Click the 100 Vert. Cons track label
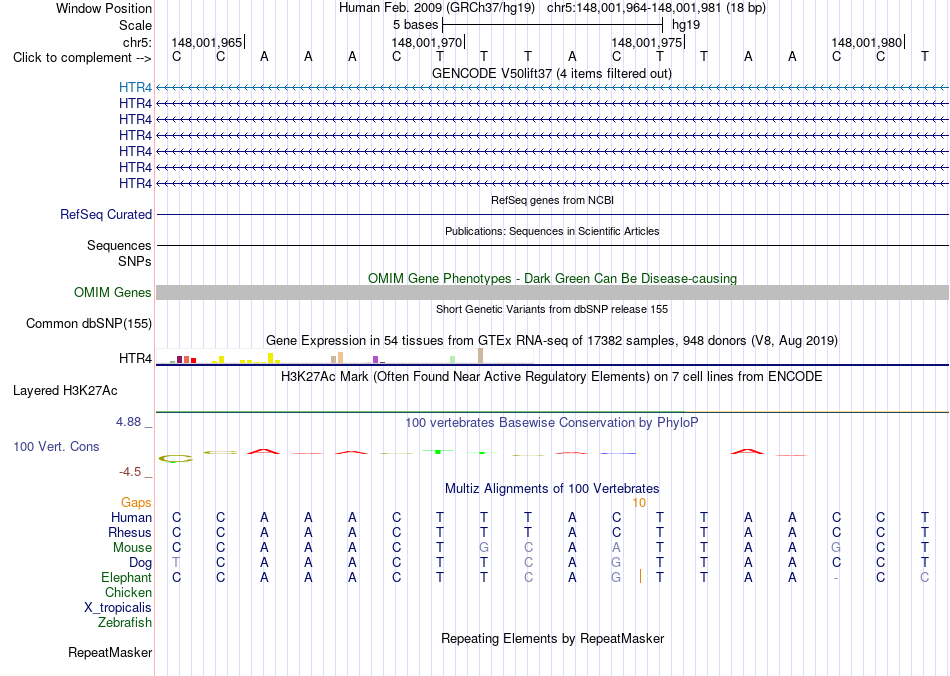Screen dimensions: 950x676 pos(56,446)
